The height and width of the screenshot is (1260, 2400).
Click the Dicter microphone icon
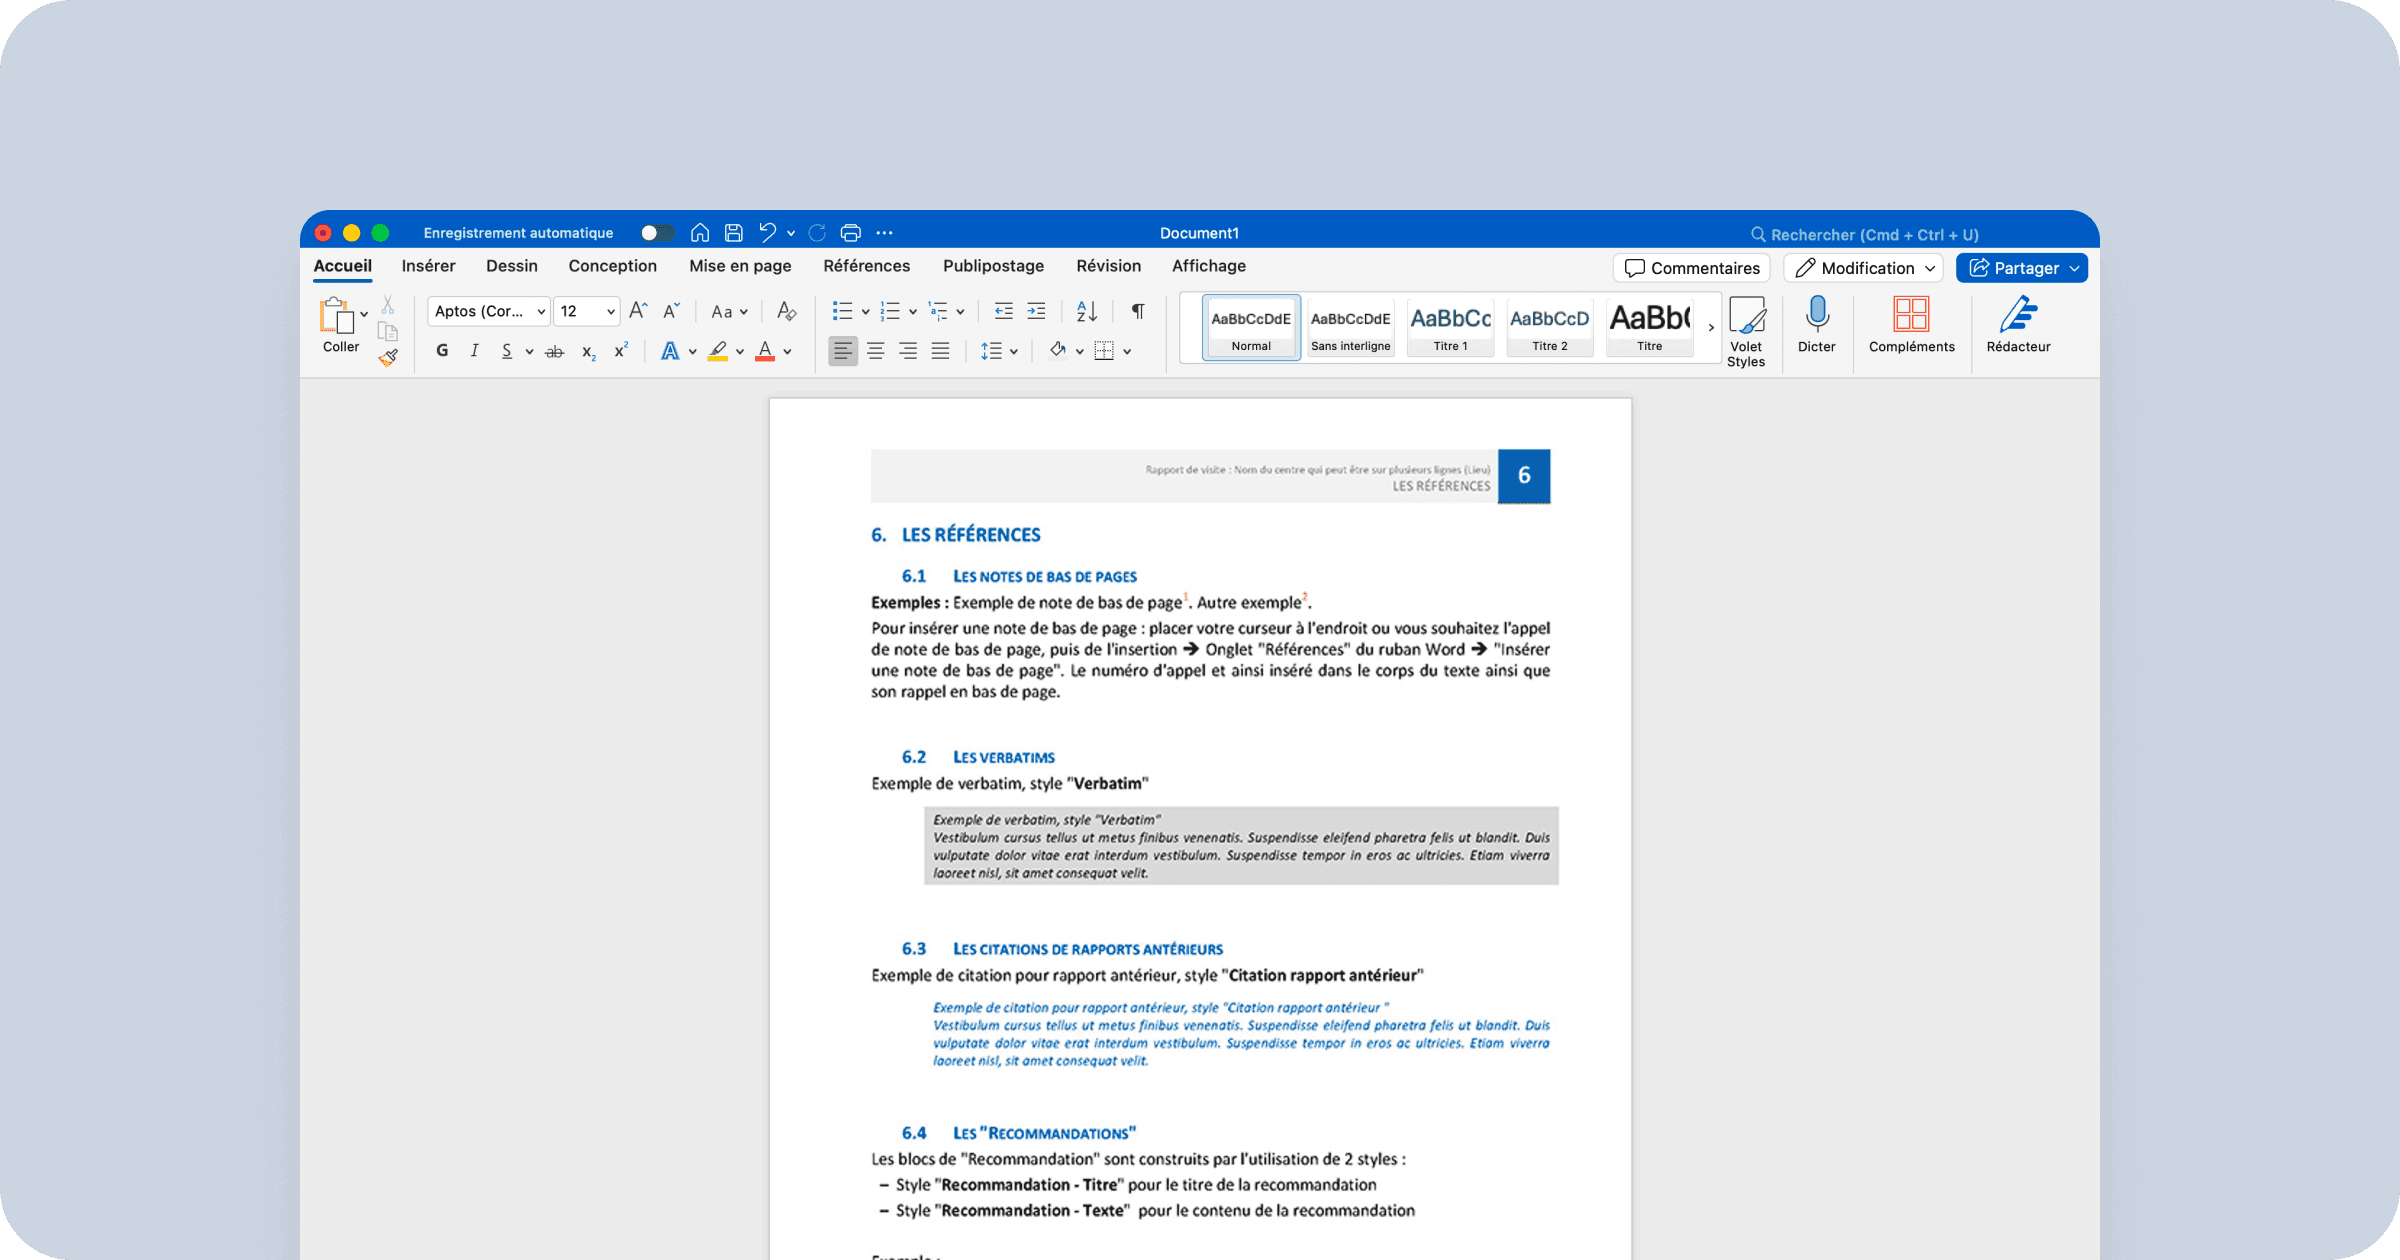click(1816, 316)
